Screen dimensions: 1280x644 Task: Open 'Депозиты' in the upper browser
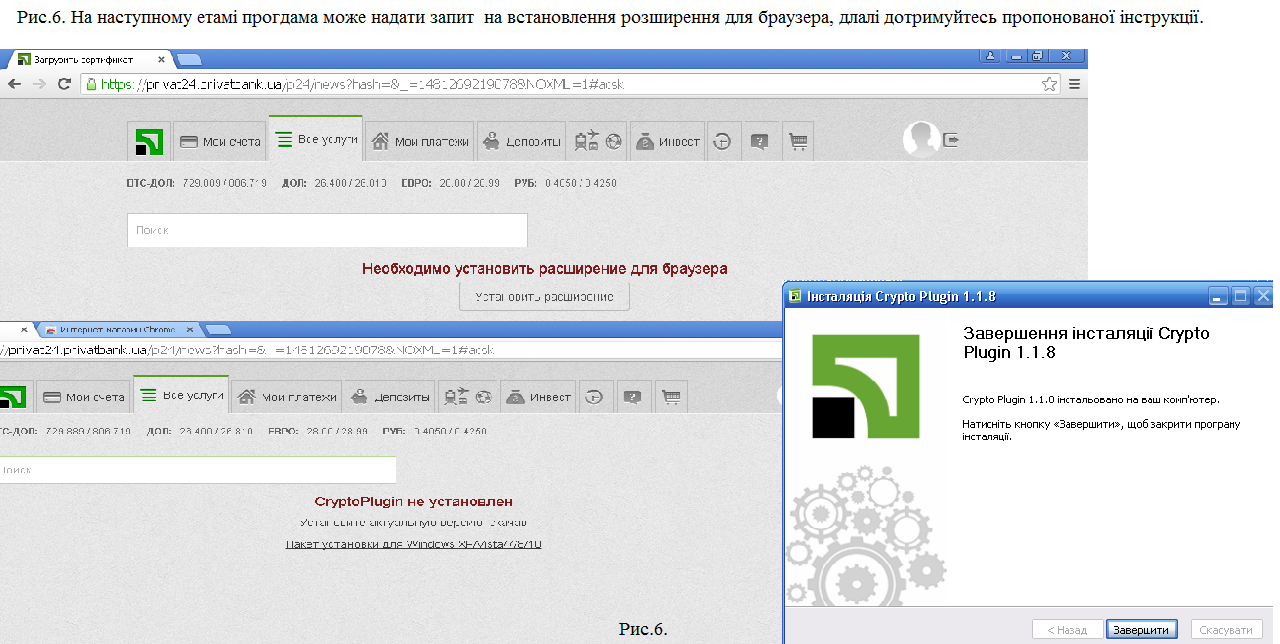point(520,141)
